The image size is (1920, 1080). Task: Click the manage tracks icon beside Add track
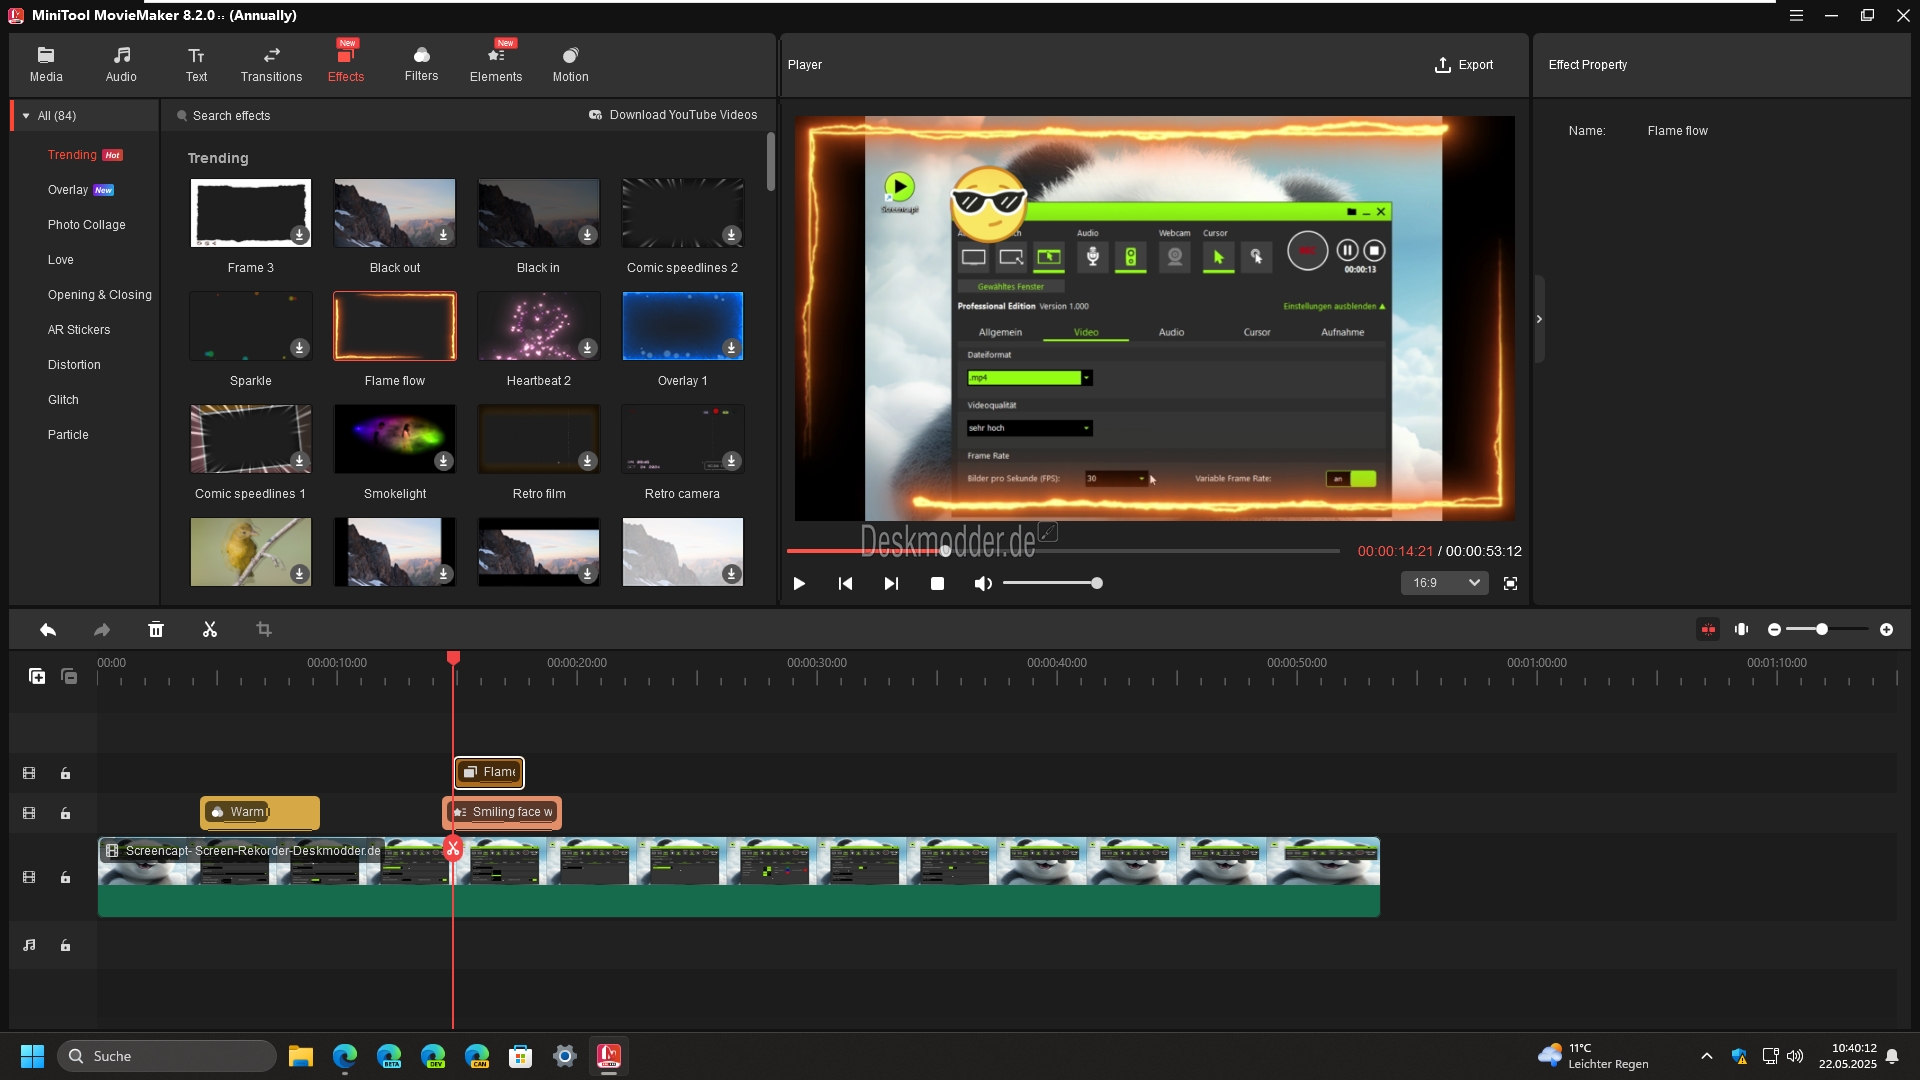click(69, 677)
